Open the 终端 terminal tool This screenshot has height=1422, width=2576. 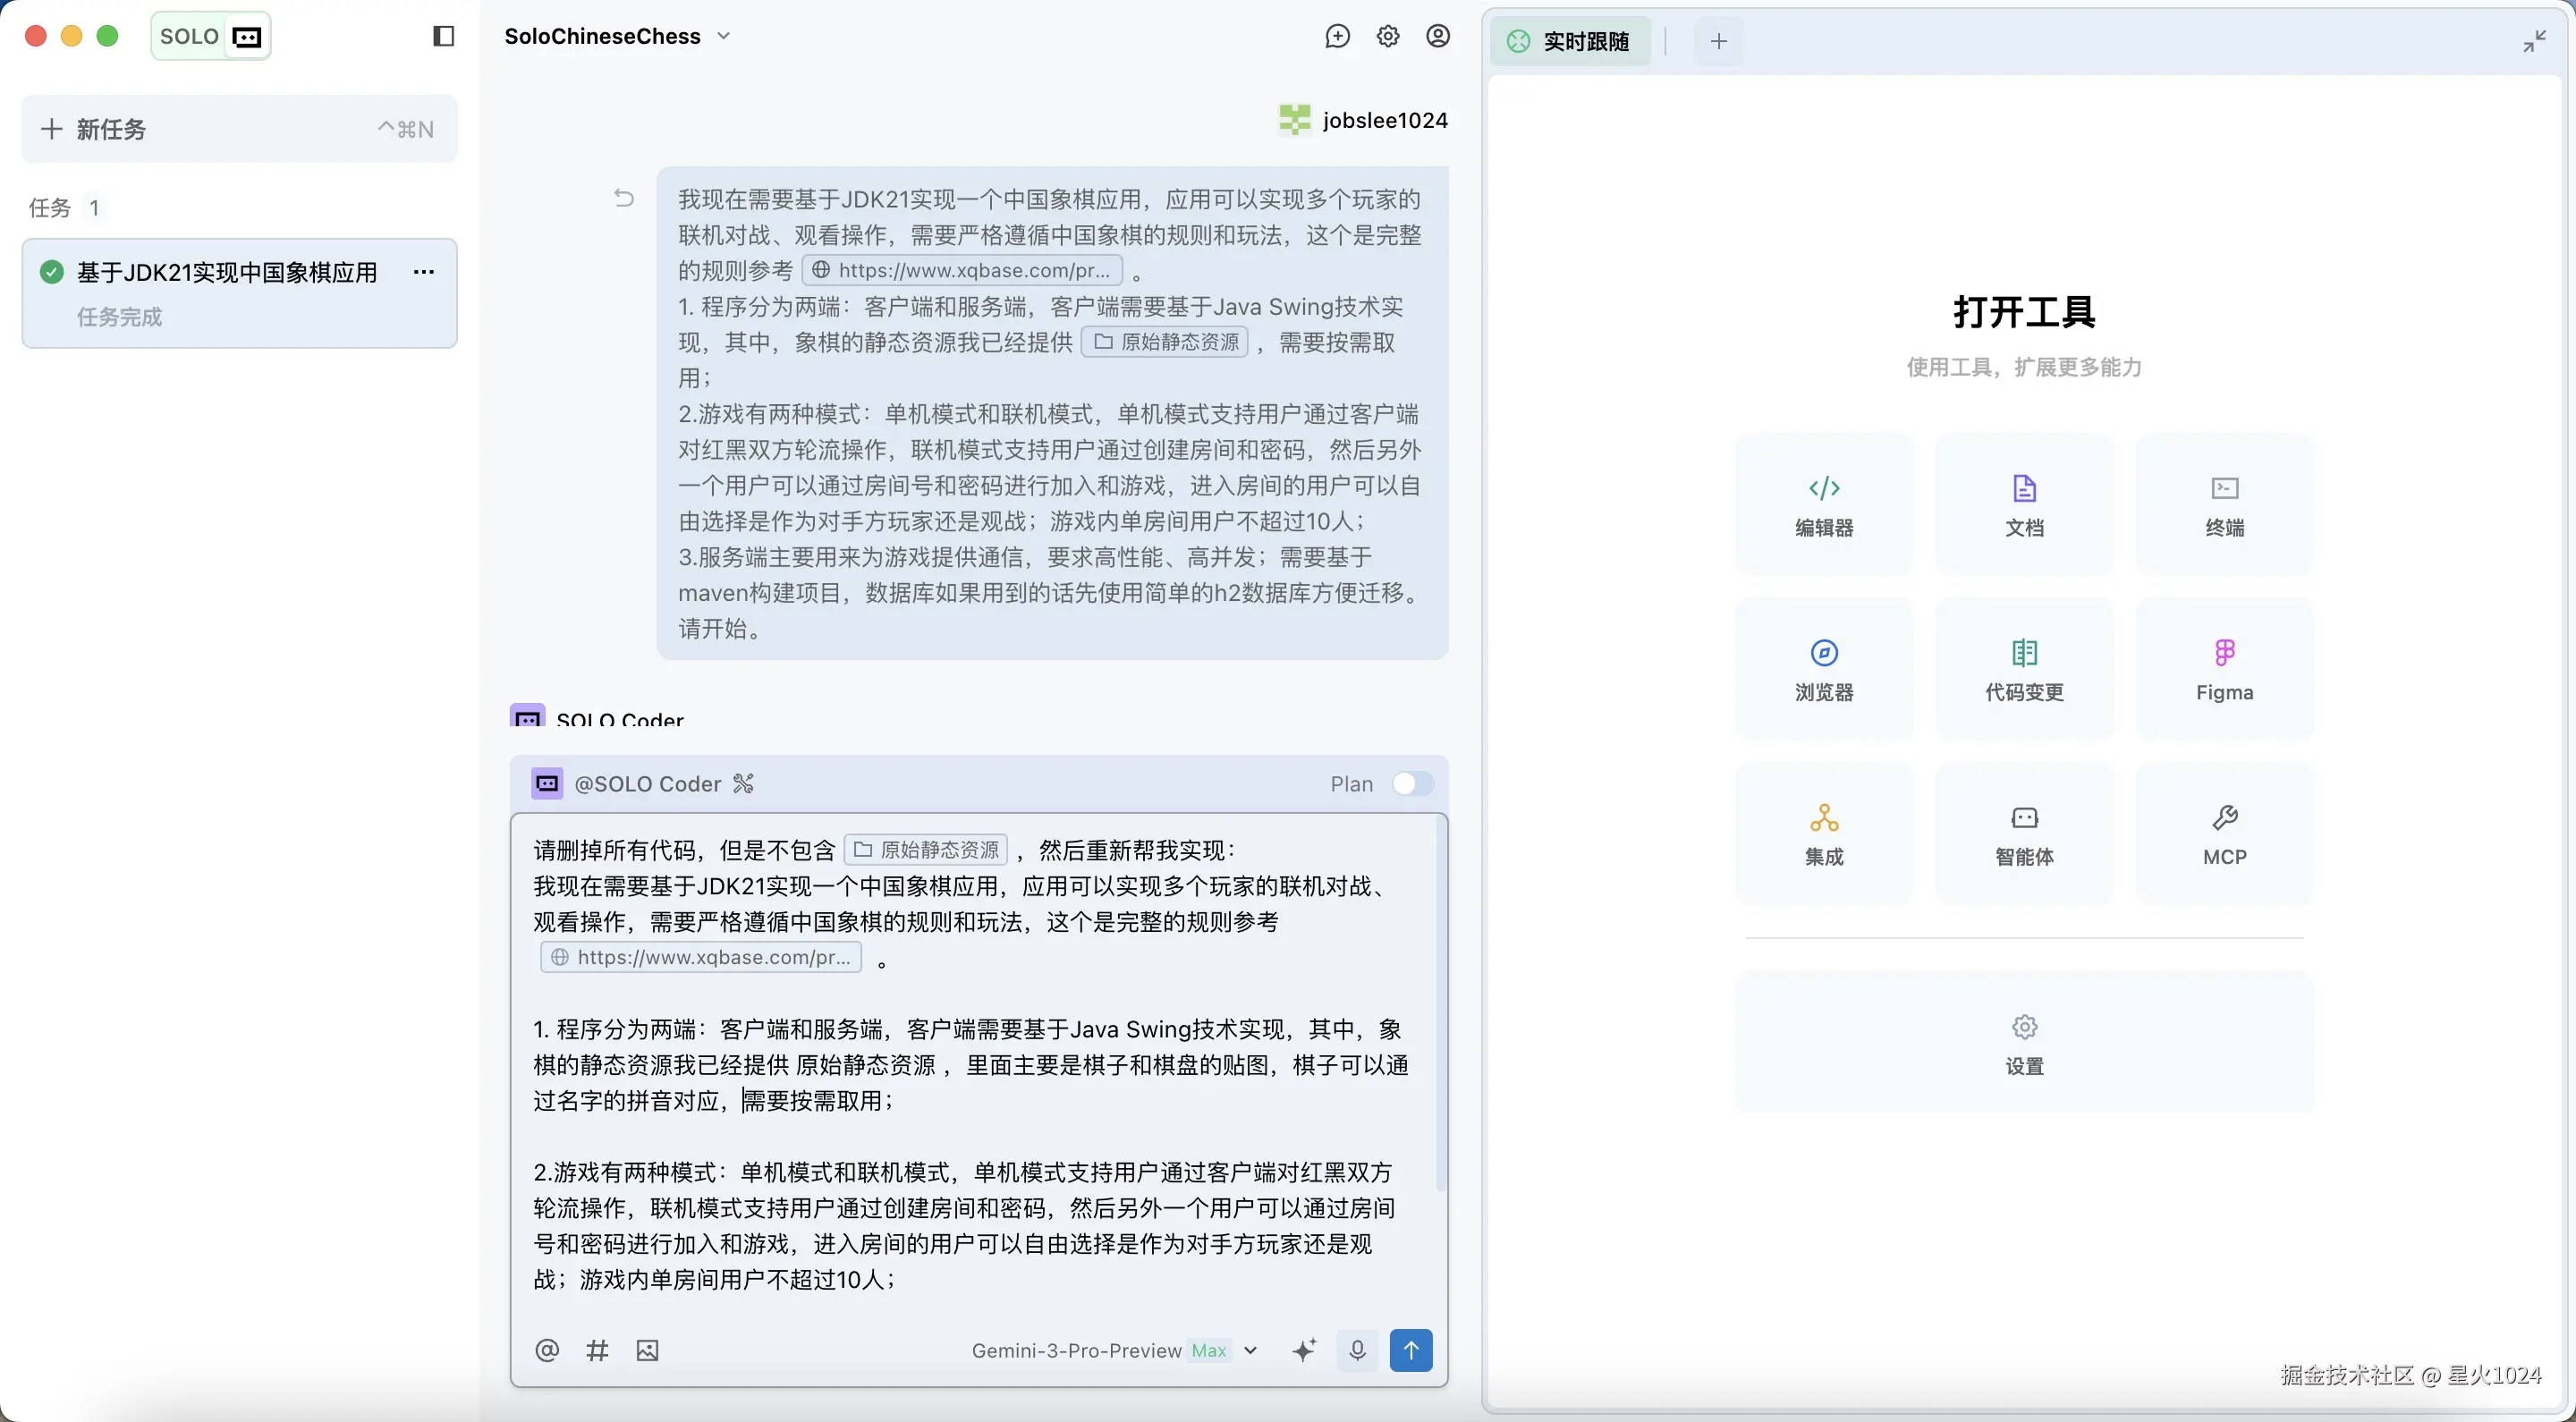coord(2224,505)
